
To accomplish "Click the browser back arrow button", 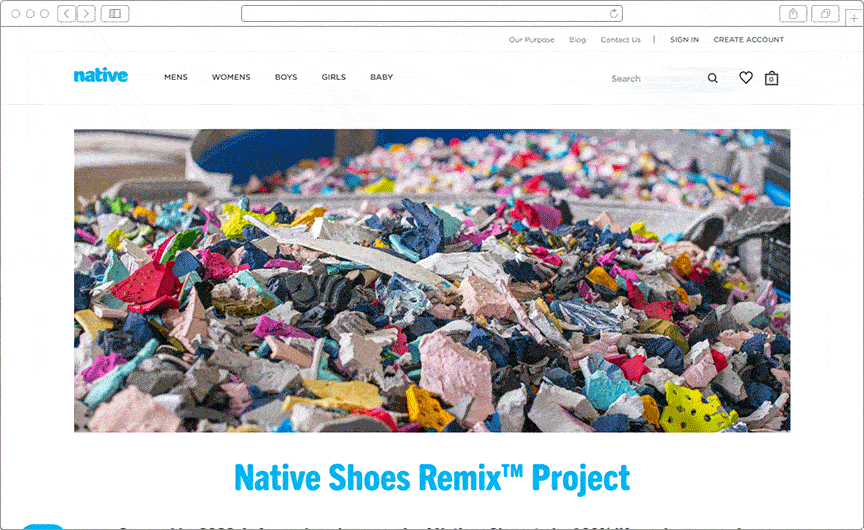I will coord(67,13).
